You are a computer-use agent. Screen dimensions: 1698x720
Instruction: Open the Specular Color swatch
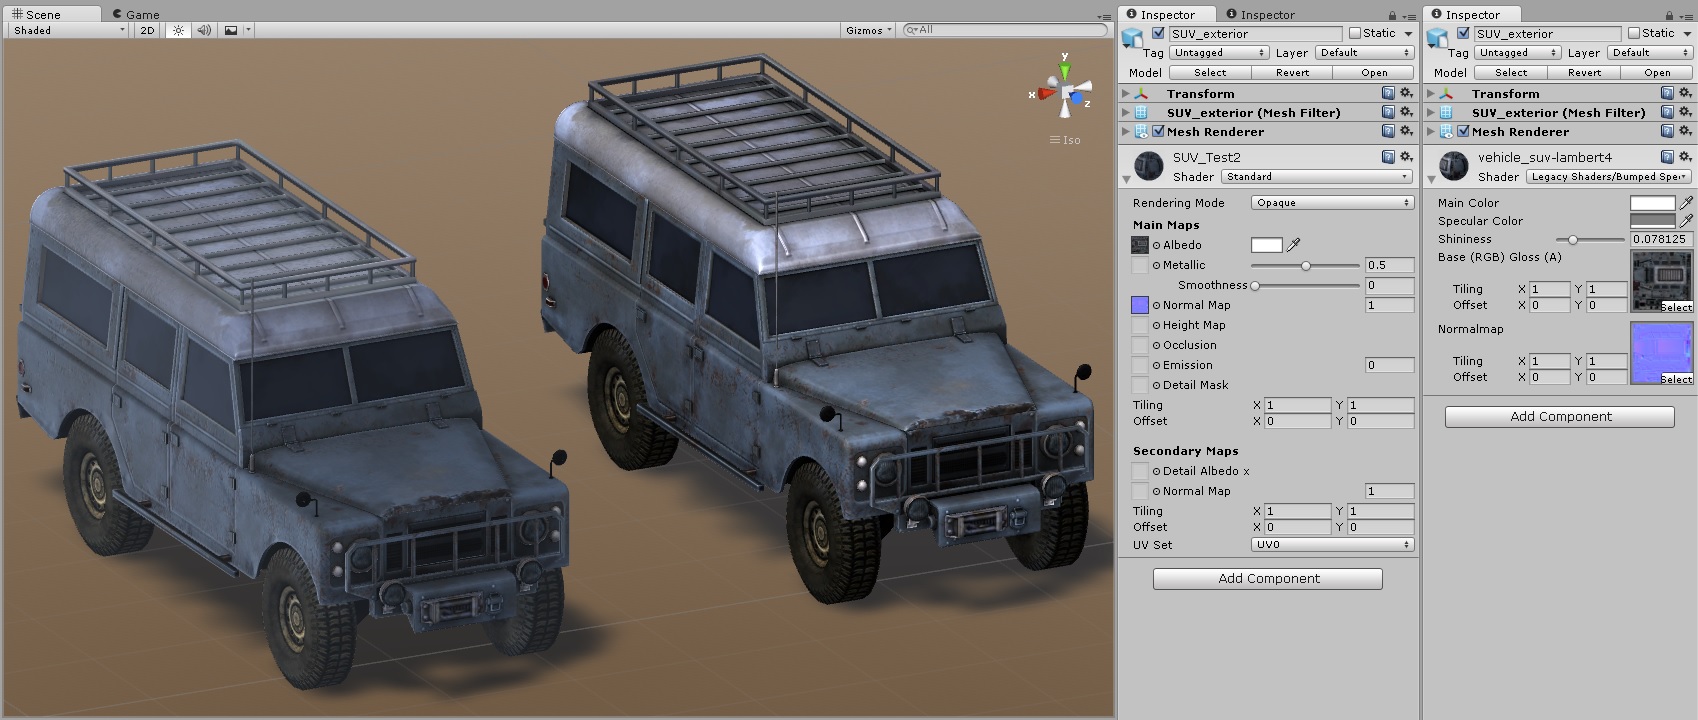coord(1652,220)
